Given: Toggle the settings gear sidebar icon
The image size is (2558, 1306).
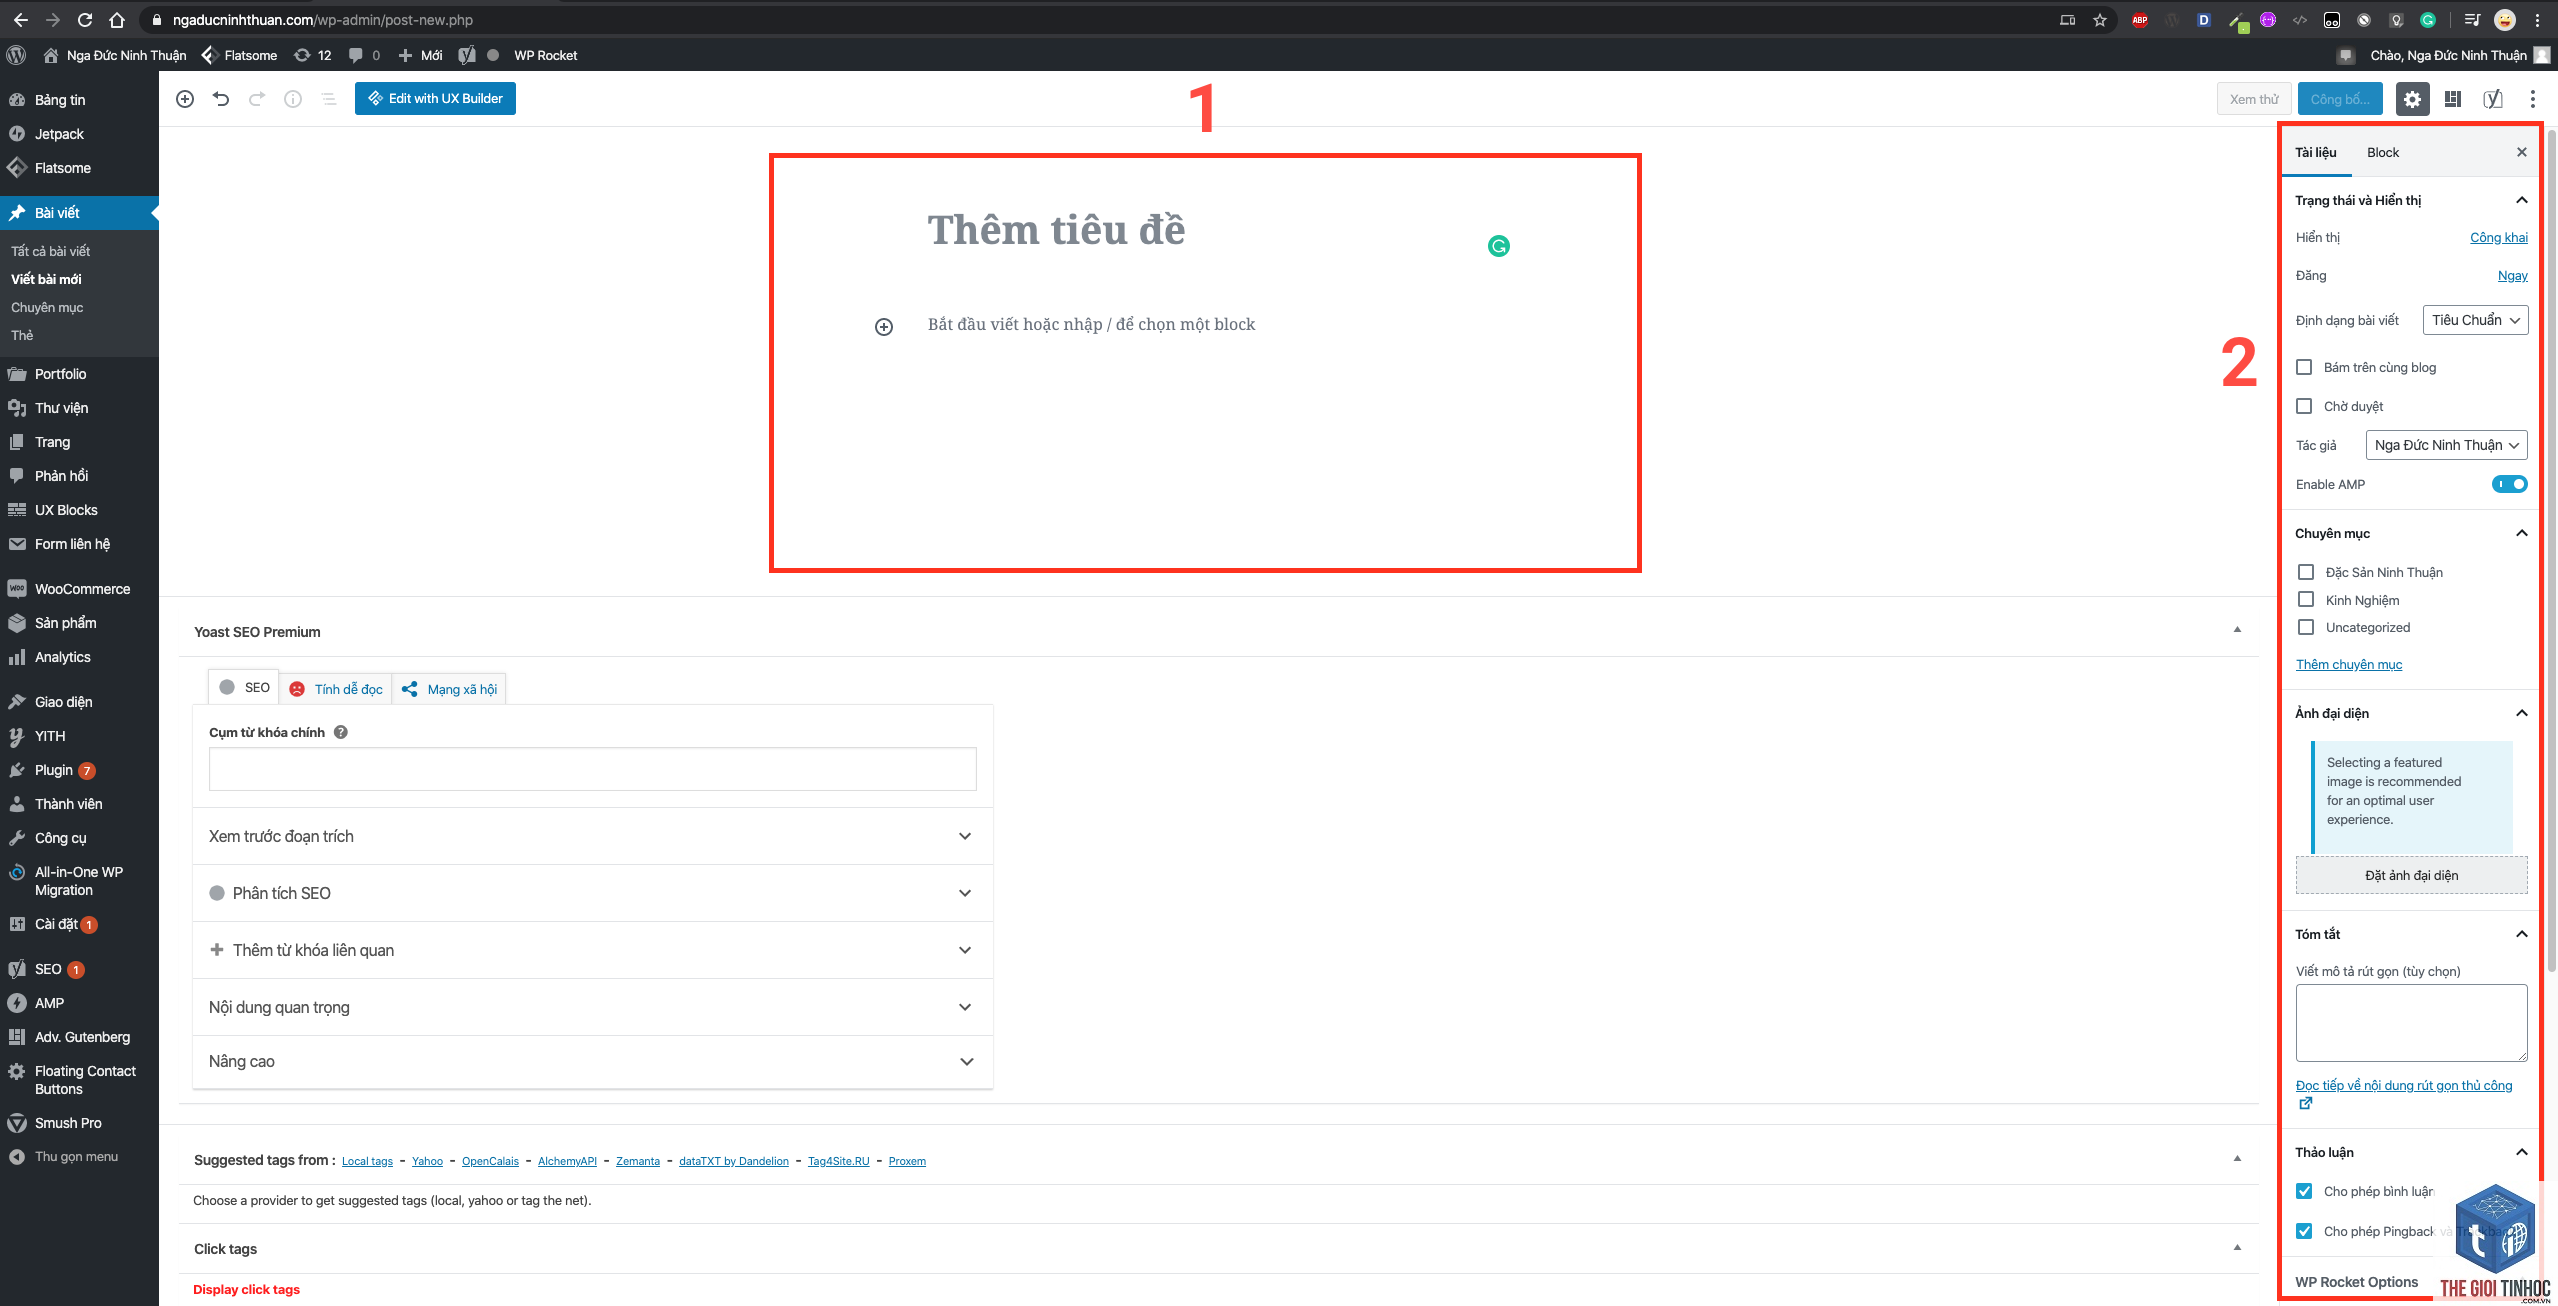Looking at the screenshot, I should point(2412,99).
